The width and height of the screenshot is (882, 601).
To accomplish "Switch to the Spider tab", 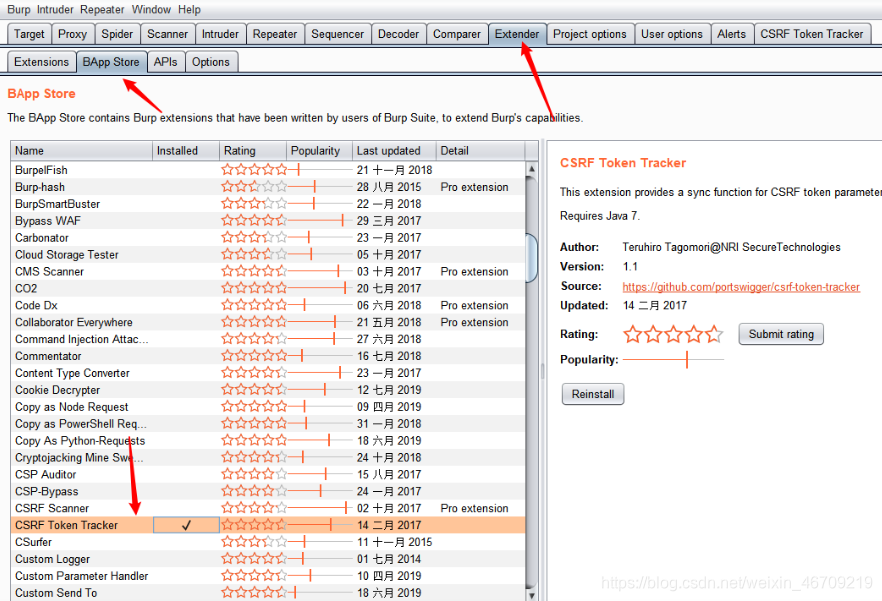I will (x=117, y=34).
